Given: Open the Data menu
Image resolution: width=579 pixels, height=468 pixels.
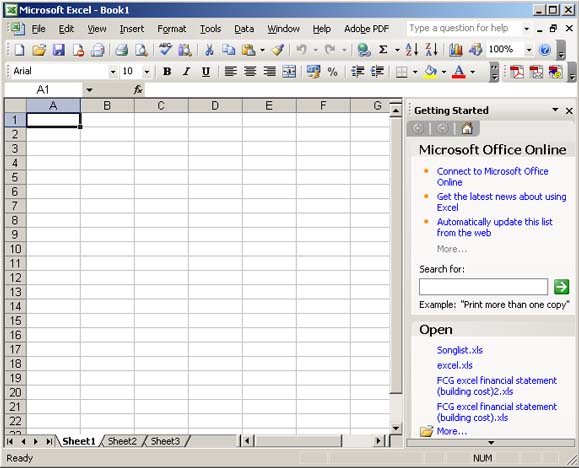Looking at the screenshot, I should 244,29.
